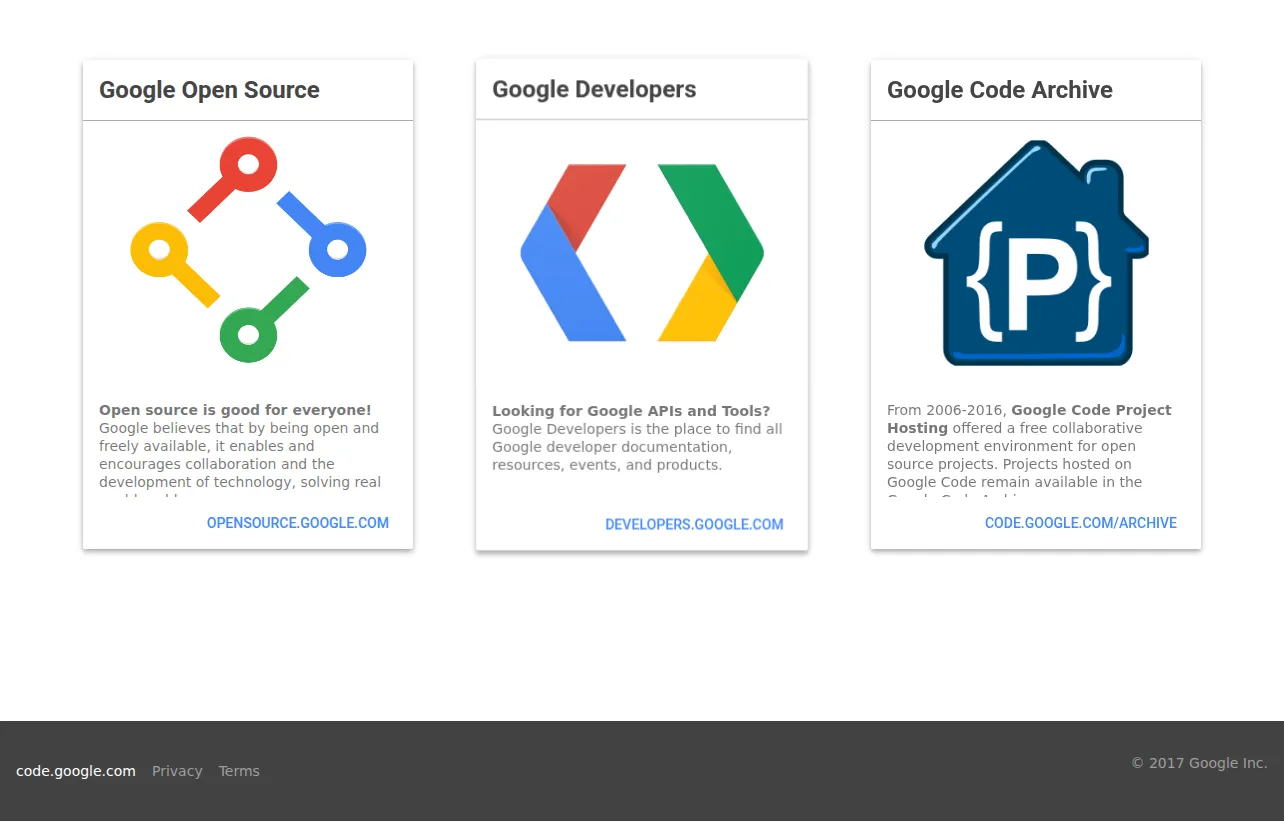This screenshot has height=822, width=1284.
Task: Open the CODE.GOOGLE.COM/ARCHIVE link
Action: click(1081, 523)
